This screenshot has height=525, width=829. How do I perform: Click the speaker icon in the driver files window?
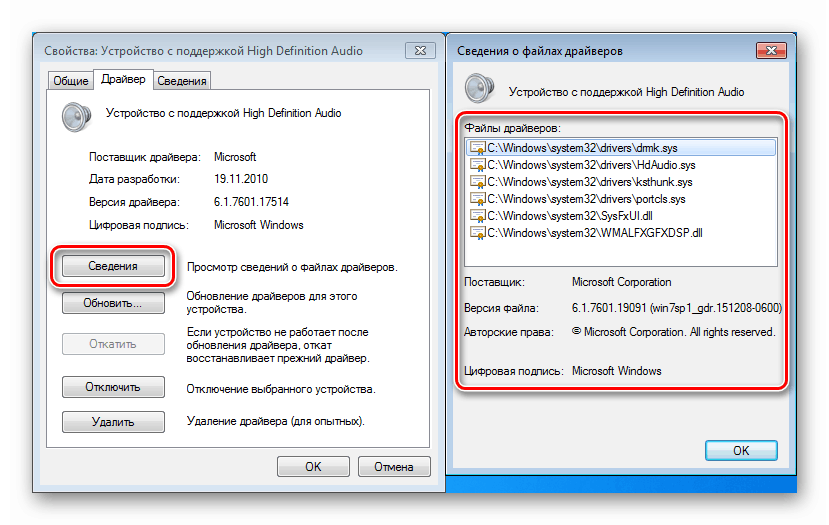tap(480, 88)
